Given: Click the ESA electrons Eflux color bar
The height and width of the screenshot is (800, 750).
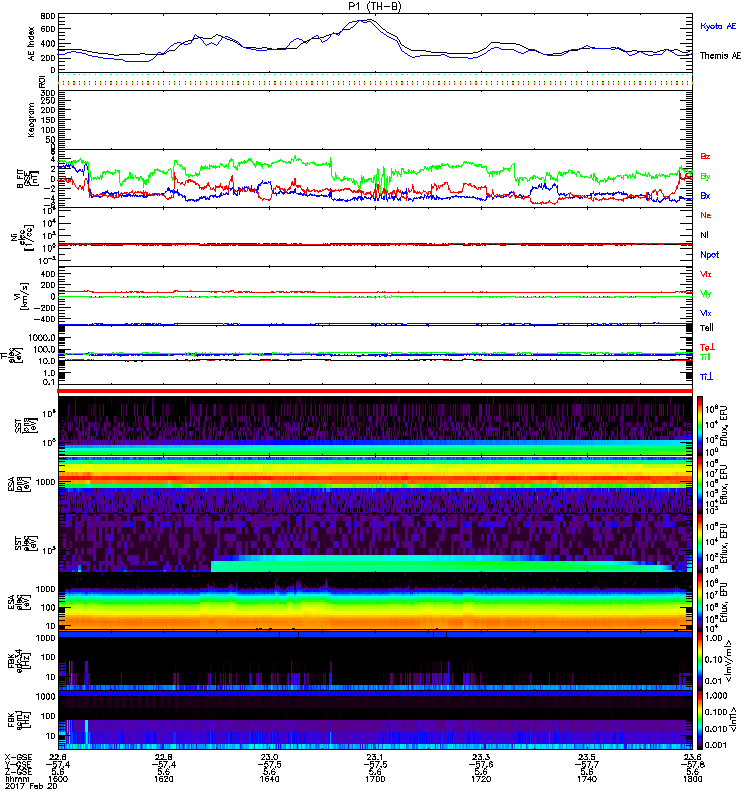Looking at the screenshot, I should 700,602.
